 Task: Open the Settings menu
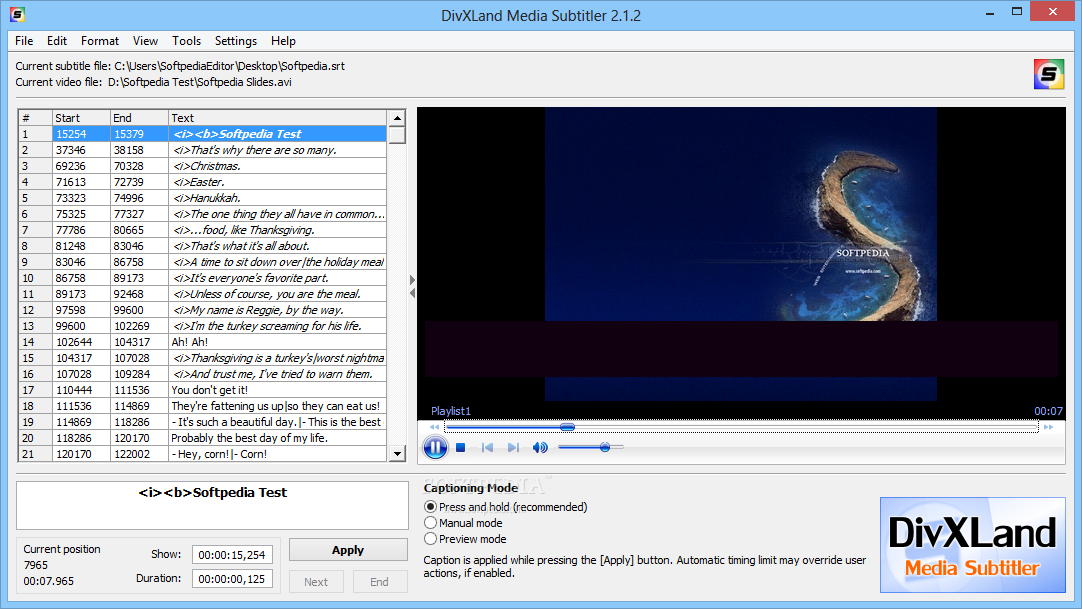click(x=235, y=41)
